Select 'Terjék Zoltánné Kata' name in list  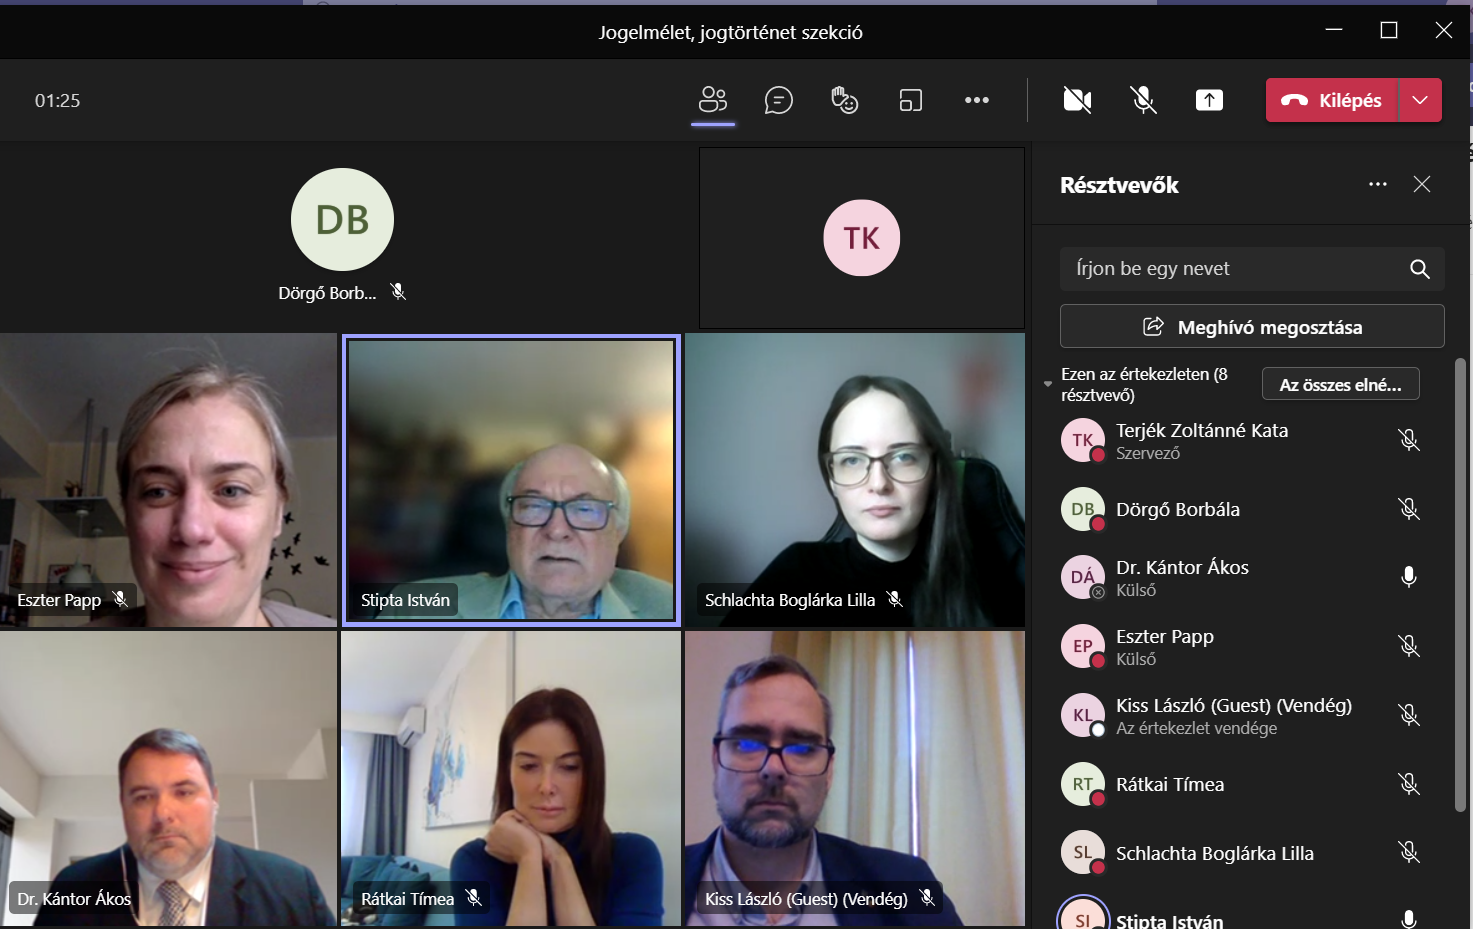1202,430
